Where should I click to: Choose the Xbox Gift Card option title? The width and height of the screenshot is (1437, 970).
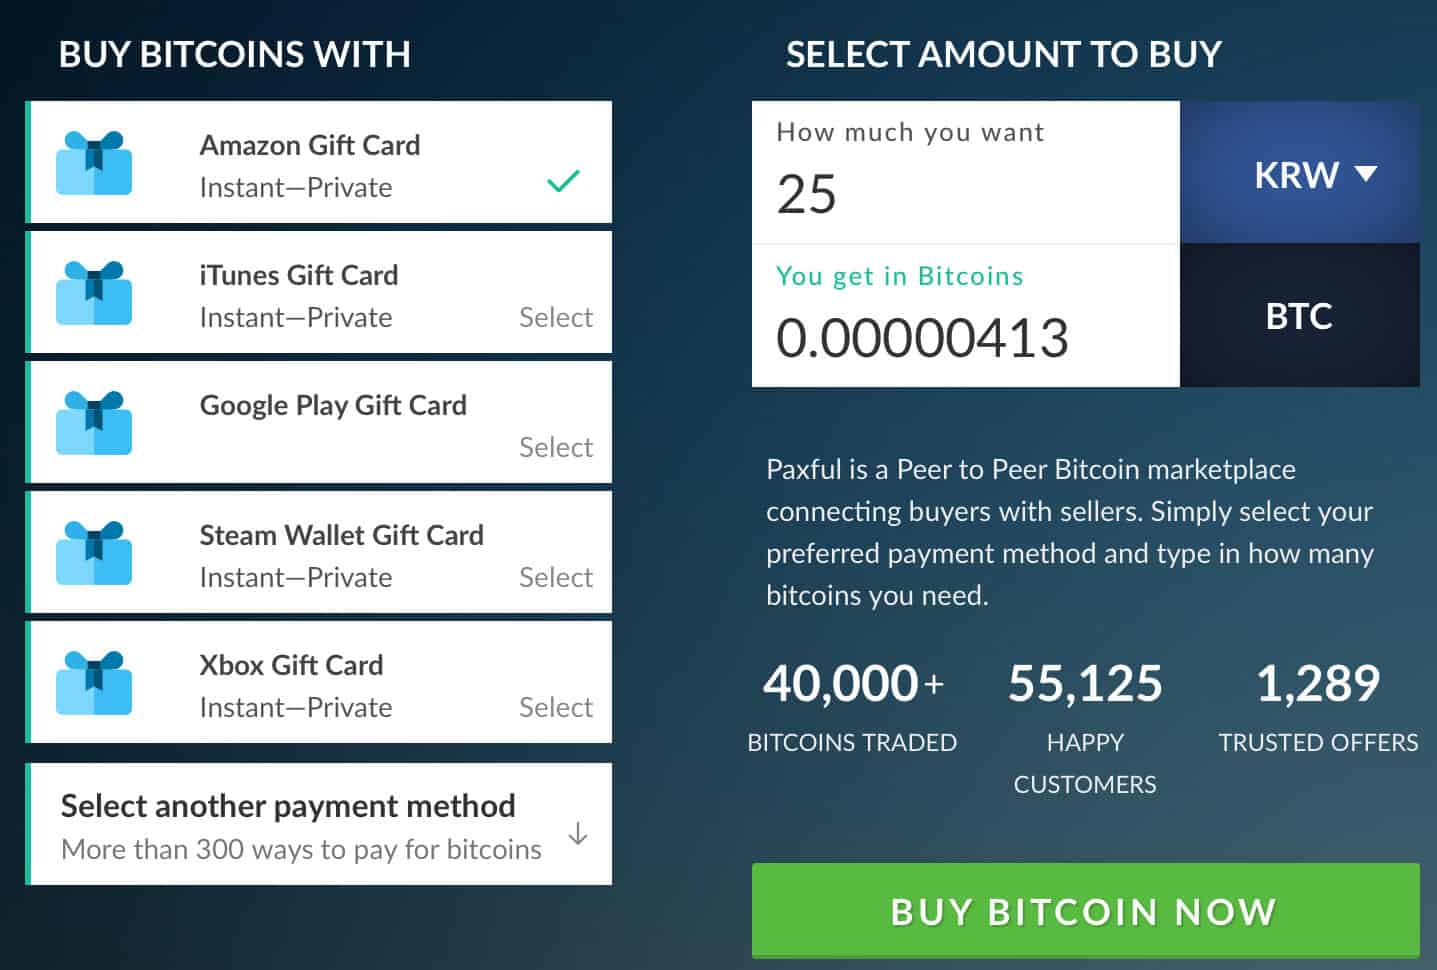click(x=291, y=665)
